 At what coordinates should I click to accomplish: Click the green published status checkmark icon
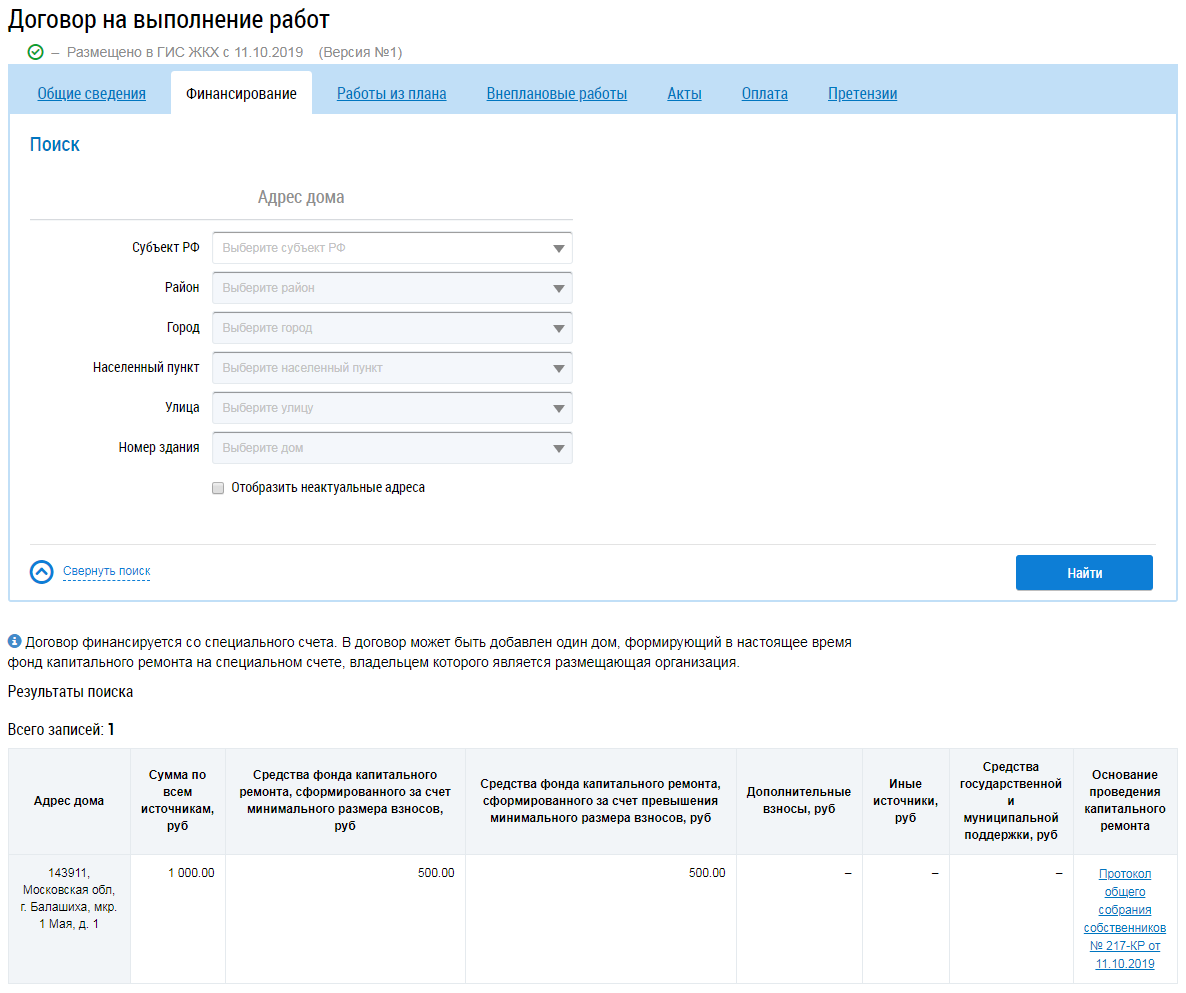click(36, 52)
